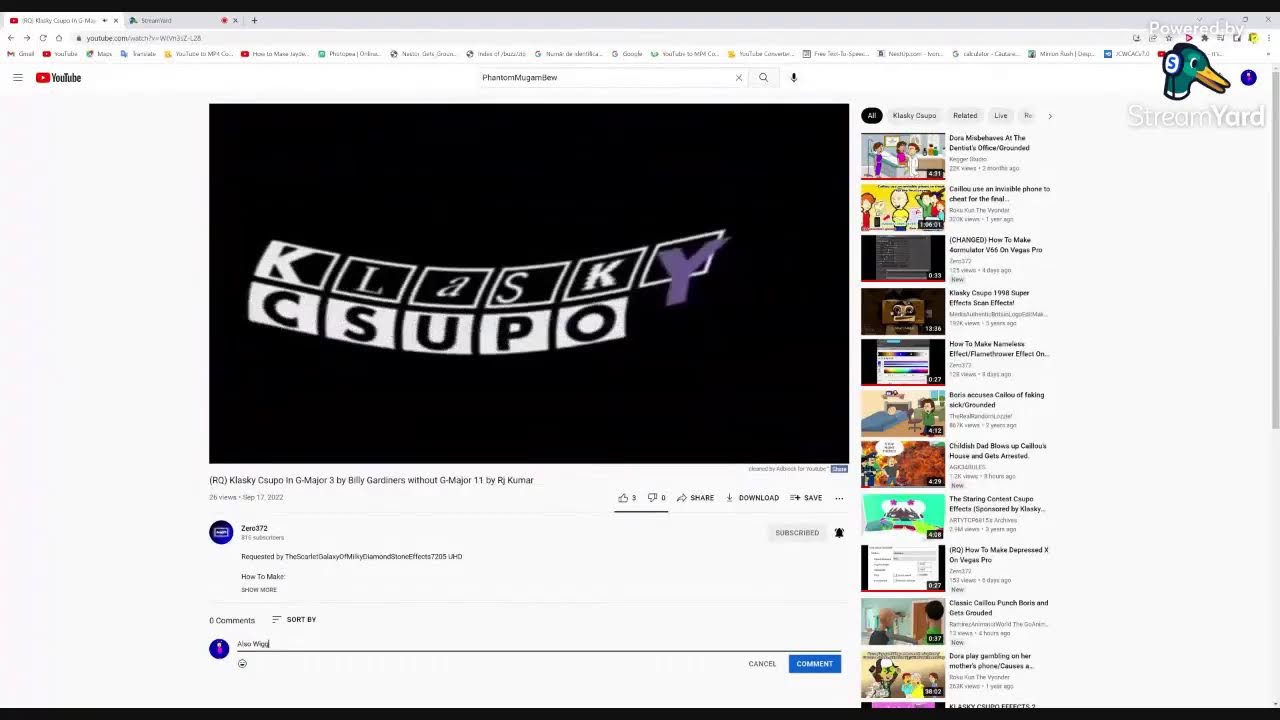Image resolution: width=1280 pixels, height=720 pixels.
Task: Open Dora play gambling video title
Action: [991, 661]
